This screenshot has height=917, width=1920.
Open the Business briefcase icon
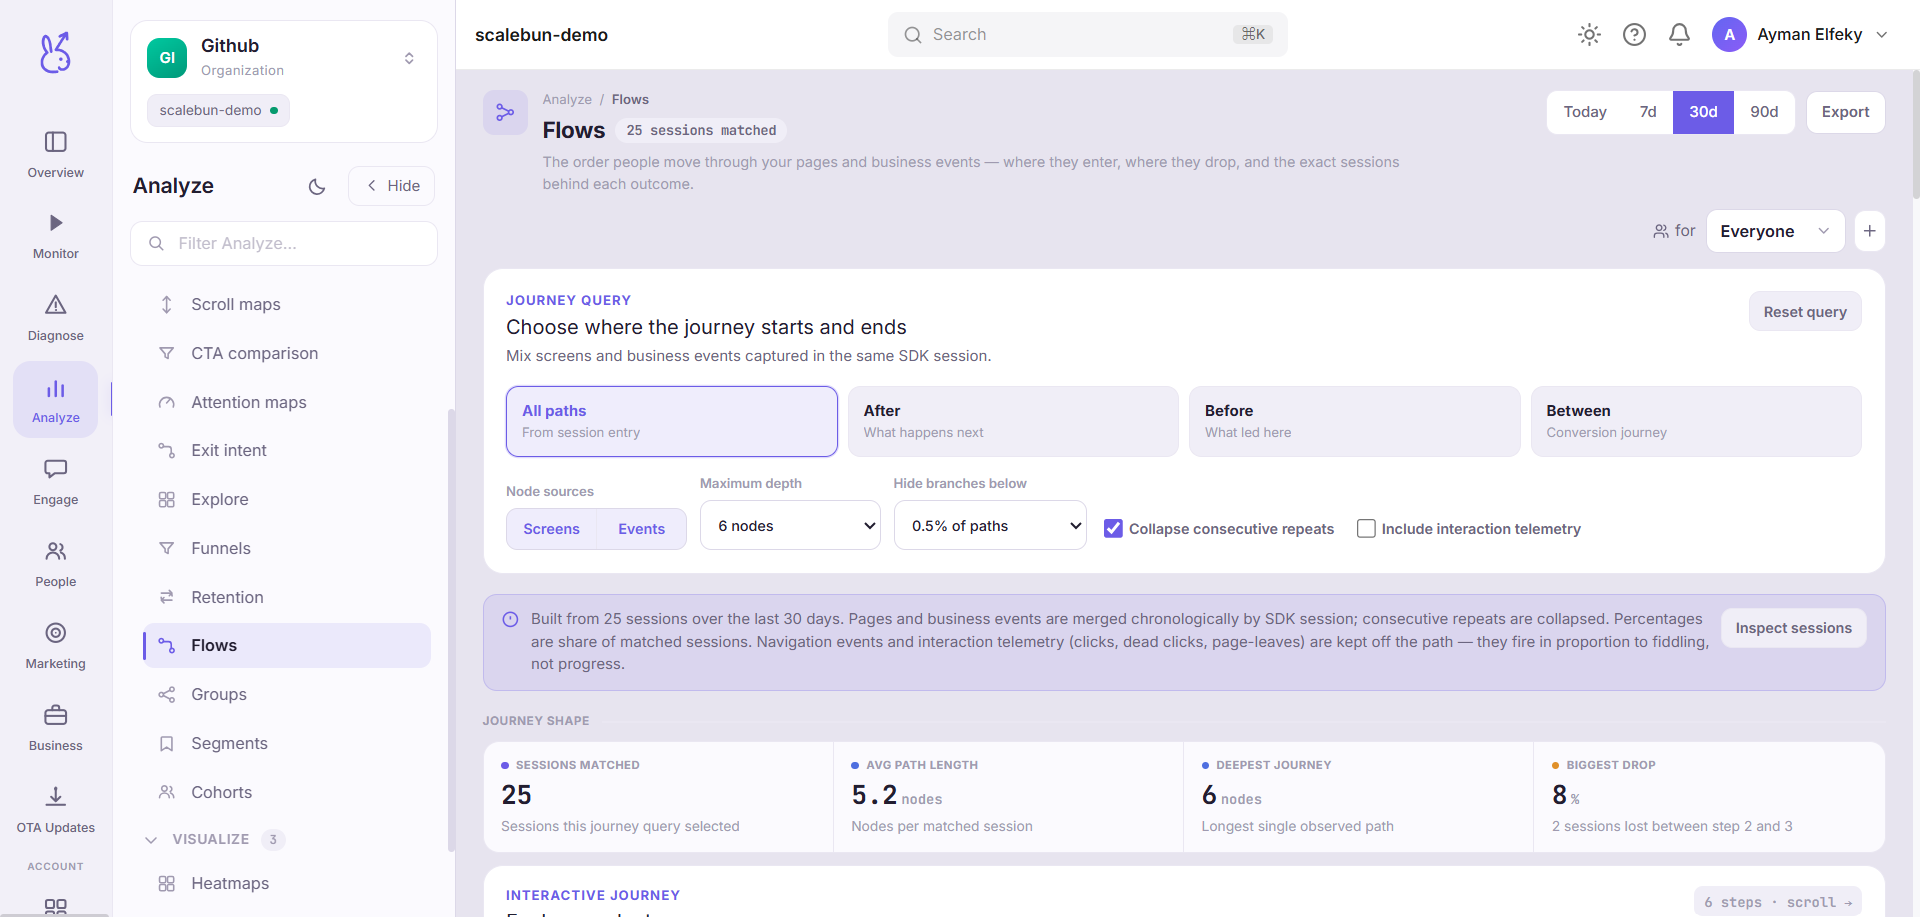56,715
